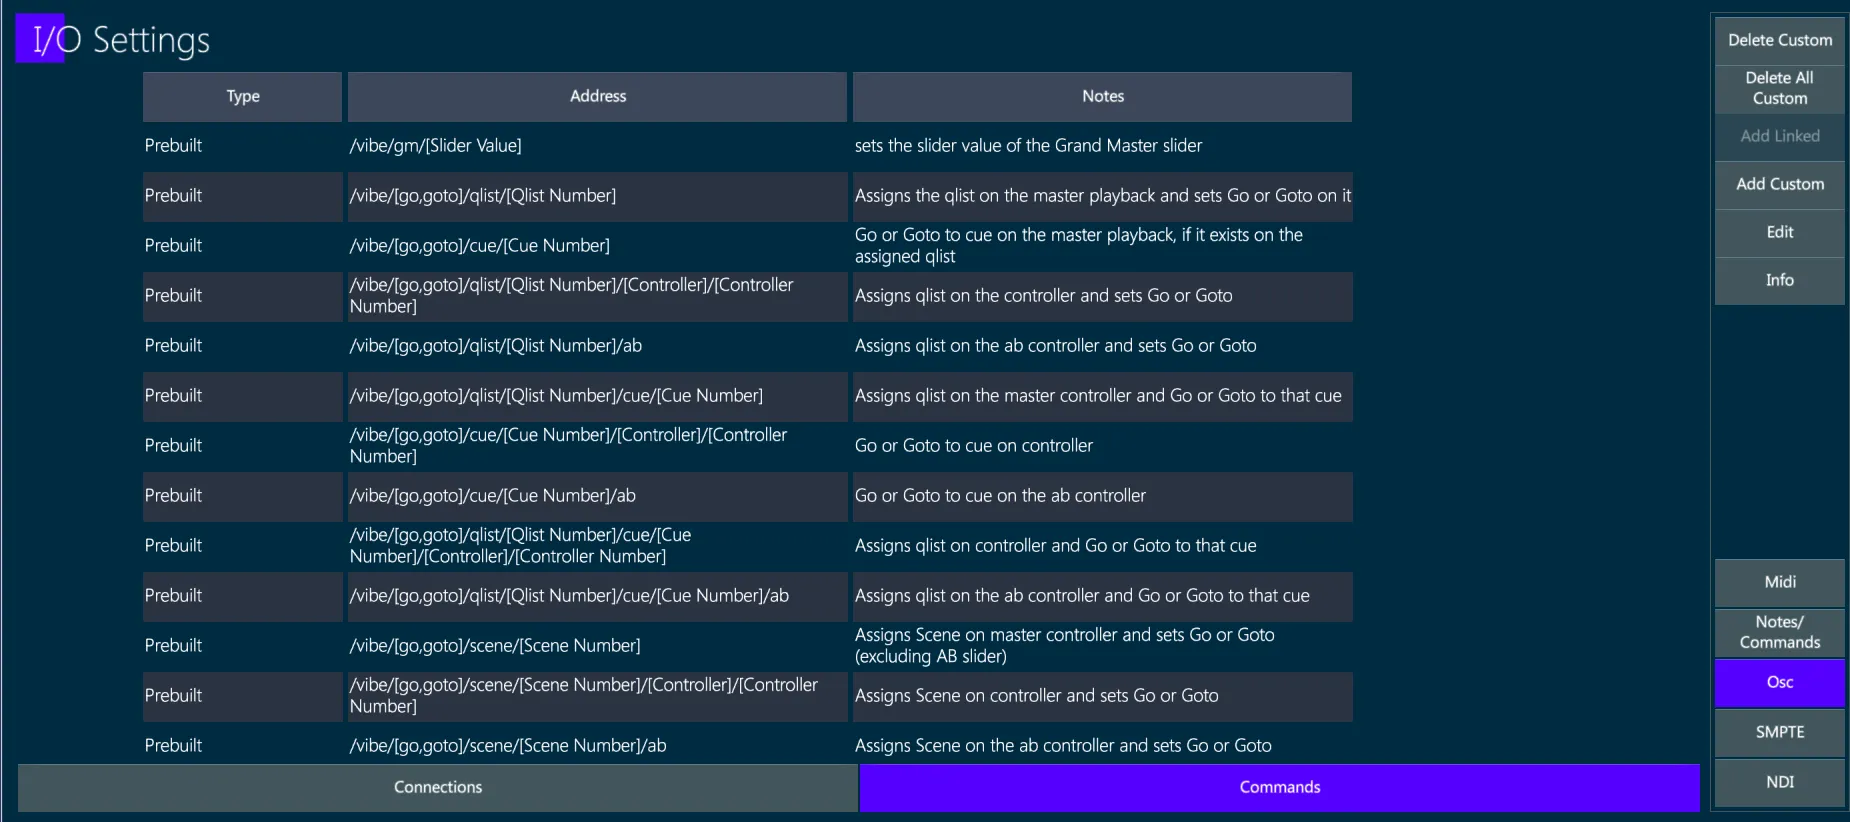Click the Notes column header
This screenshot has height=822, width=1850.
pyautogui.click(x=1102, y=96)
